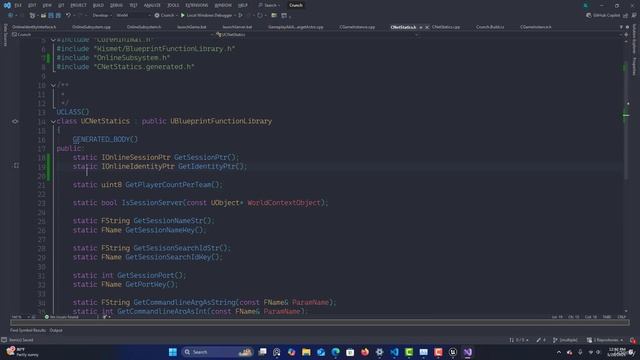This screenshot has width=640, height=360.
Task: Open the Extensions menu
Action: (197, 5)
